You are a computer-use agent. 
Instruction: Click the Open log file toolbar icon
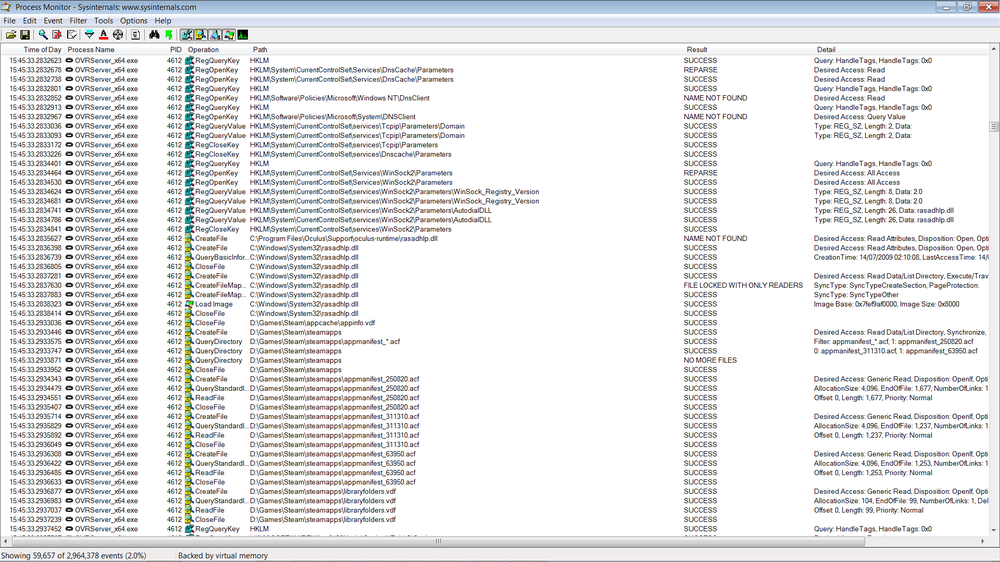11,35
